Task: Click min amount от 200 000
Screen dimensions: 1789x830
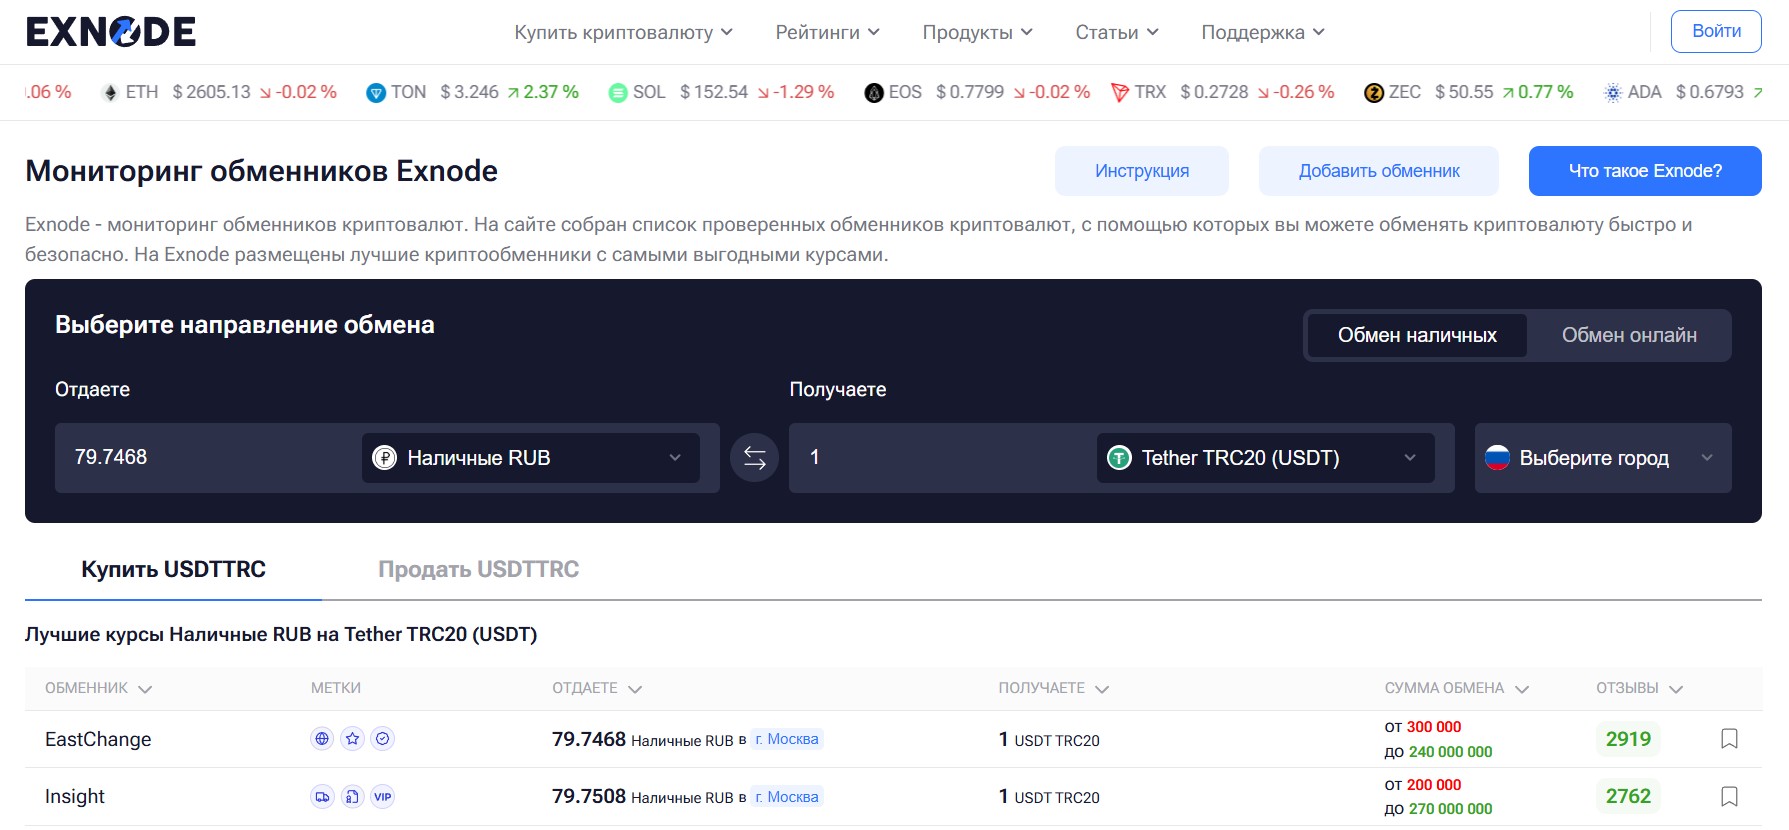Action: (1423, 785)
